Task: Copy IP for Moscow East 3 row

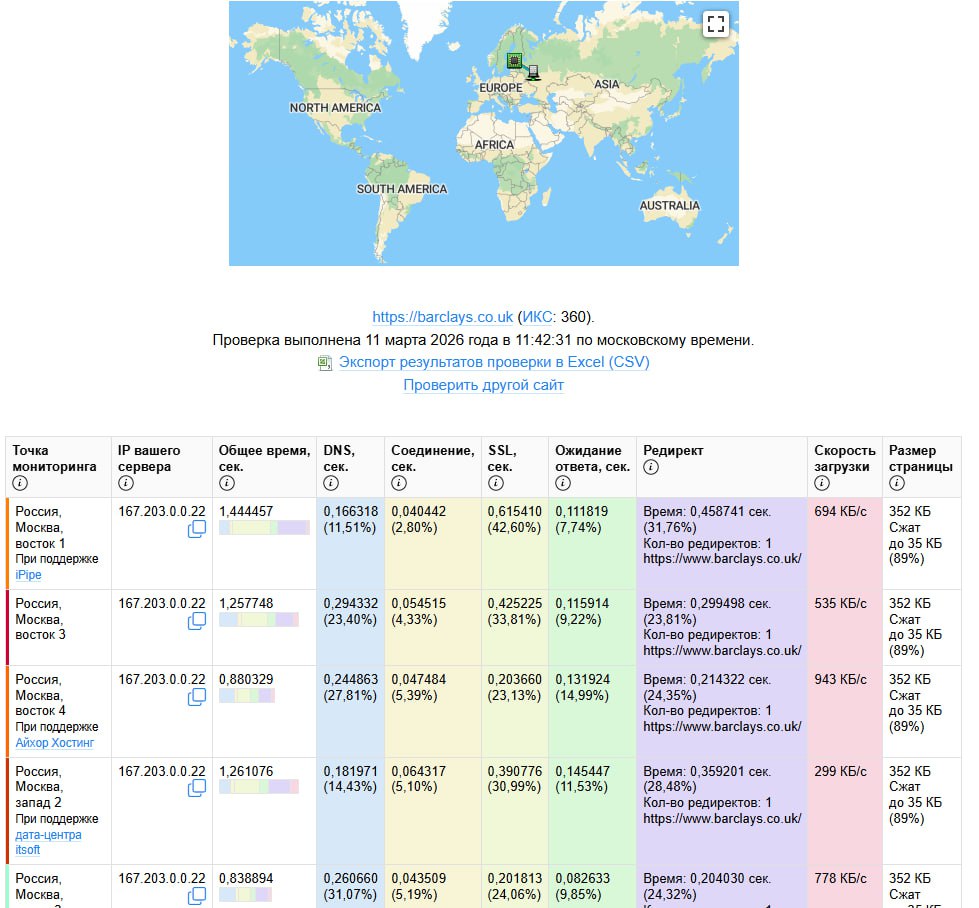Action: coord(197,621)
